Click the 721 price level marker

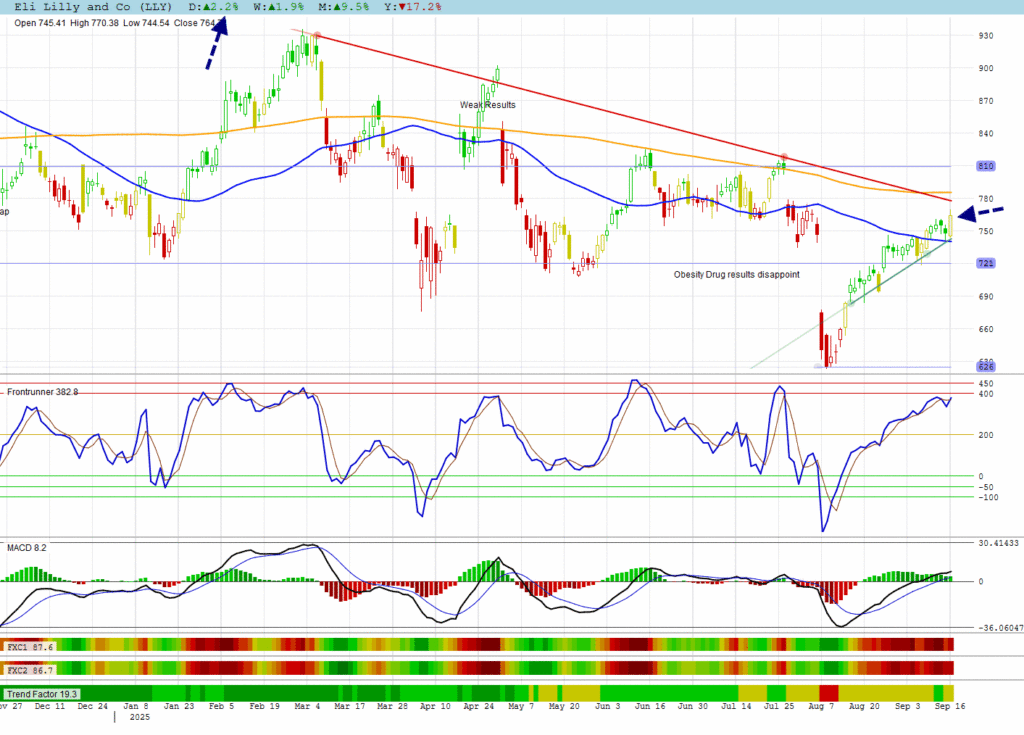coord(985,263)
